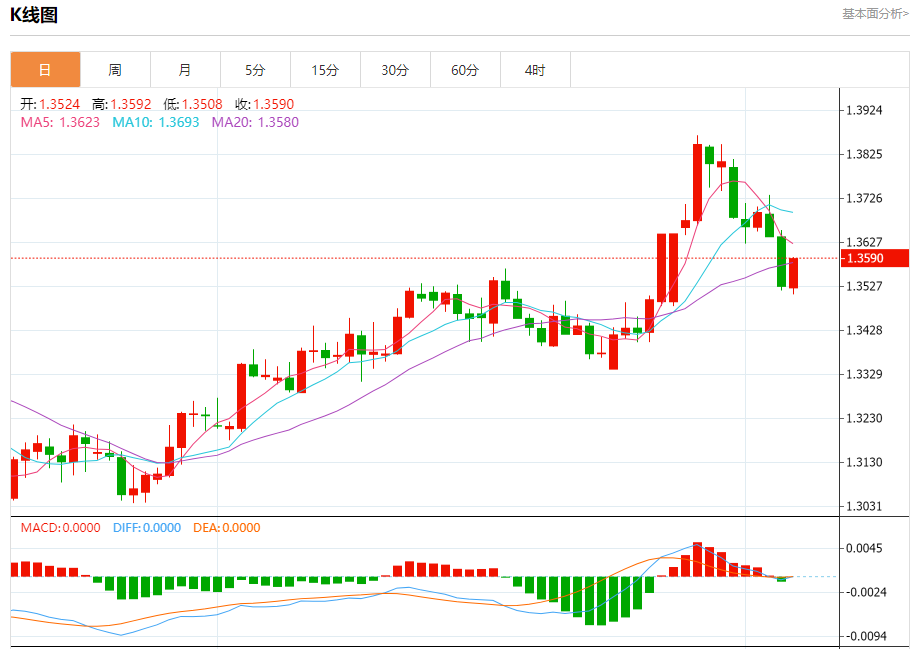
Task: Click the 1.3924 y-axis price label
Action: 867,110
